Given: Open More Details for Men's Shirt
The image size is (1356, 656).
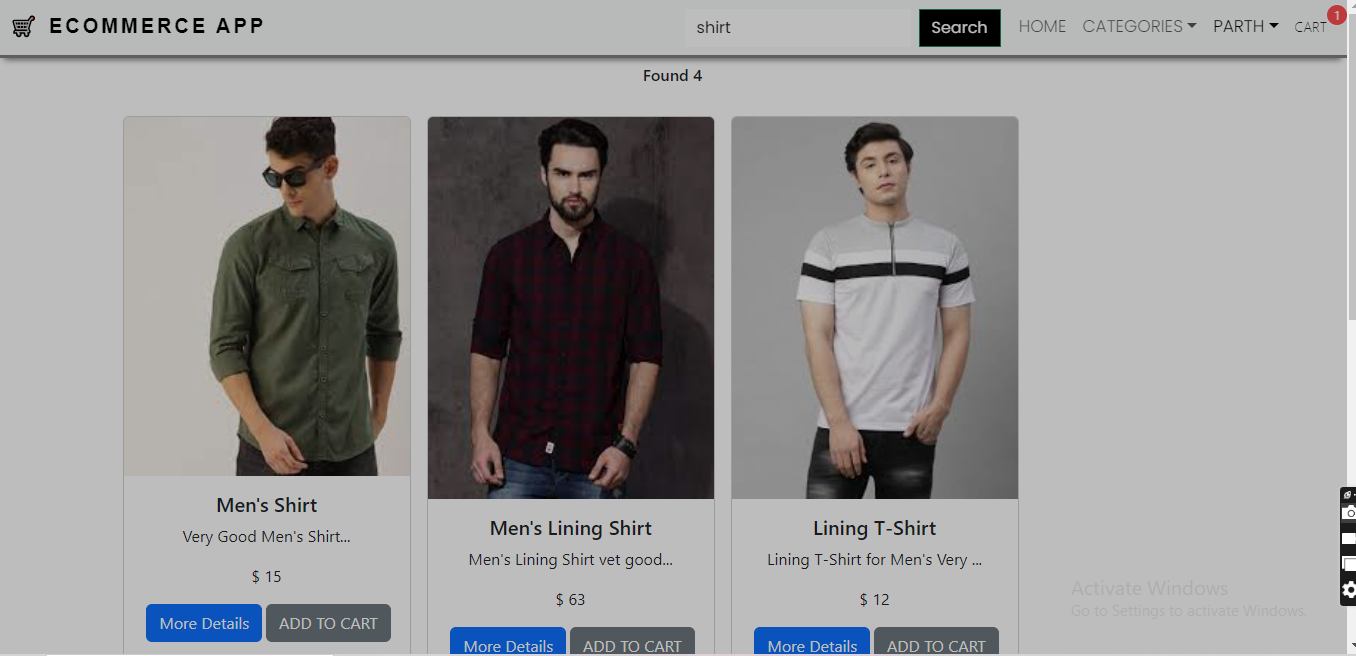Looking at the screenshot, I should pyautogui.click(x=203, y=622).
